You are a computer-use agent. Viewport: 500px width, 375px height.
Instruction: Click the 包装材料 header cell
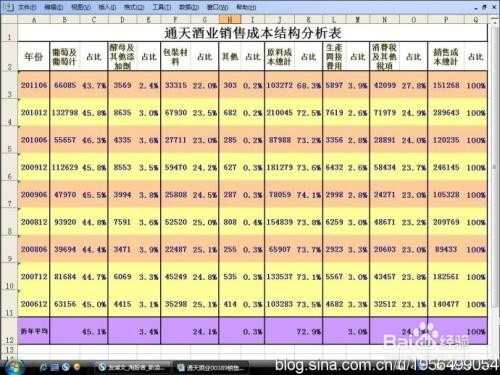(x=175, y=57)
